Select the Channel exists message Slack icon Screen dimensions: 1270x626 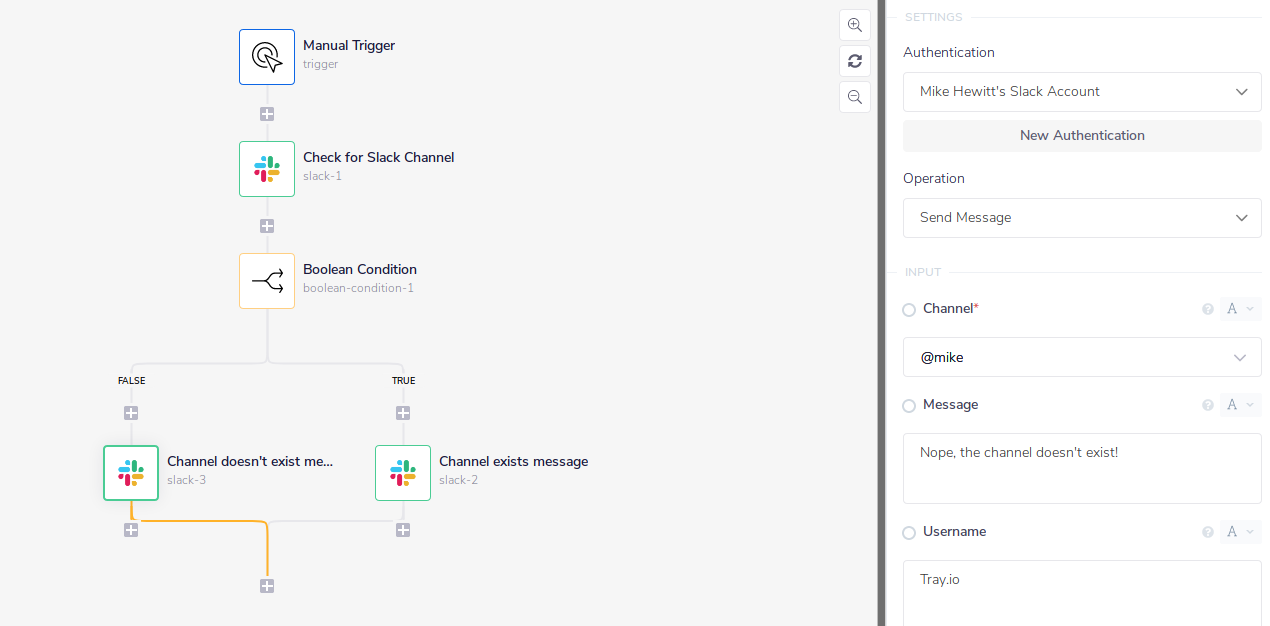click(x=403, y=473)
